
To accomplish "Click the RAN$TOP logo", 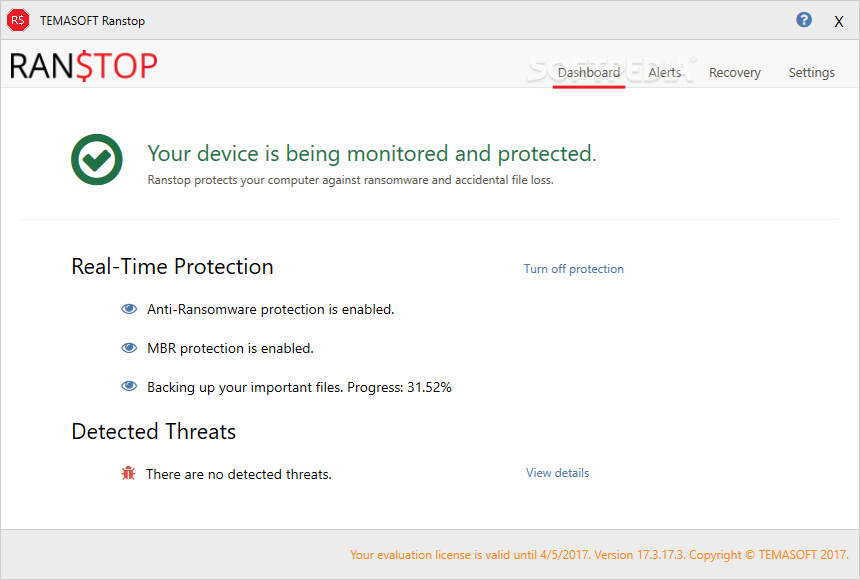I will click(x=83, y=66).
